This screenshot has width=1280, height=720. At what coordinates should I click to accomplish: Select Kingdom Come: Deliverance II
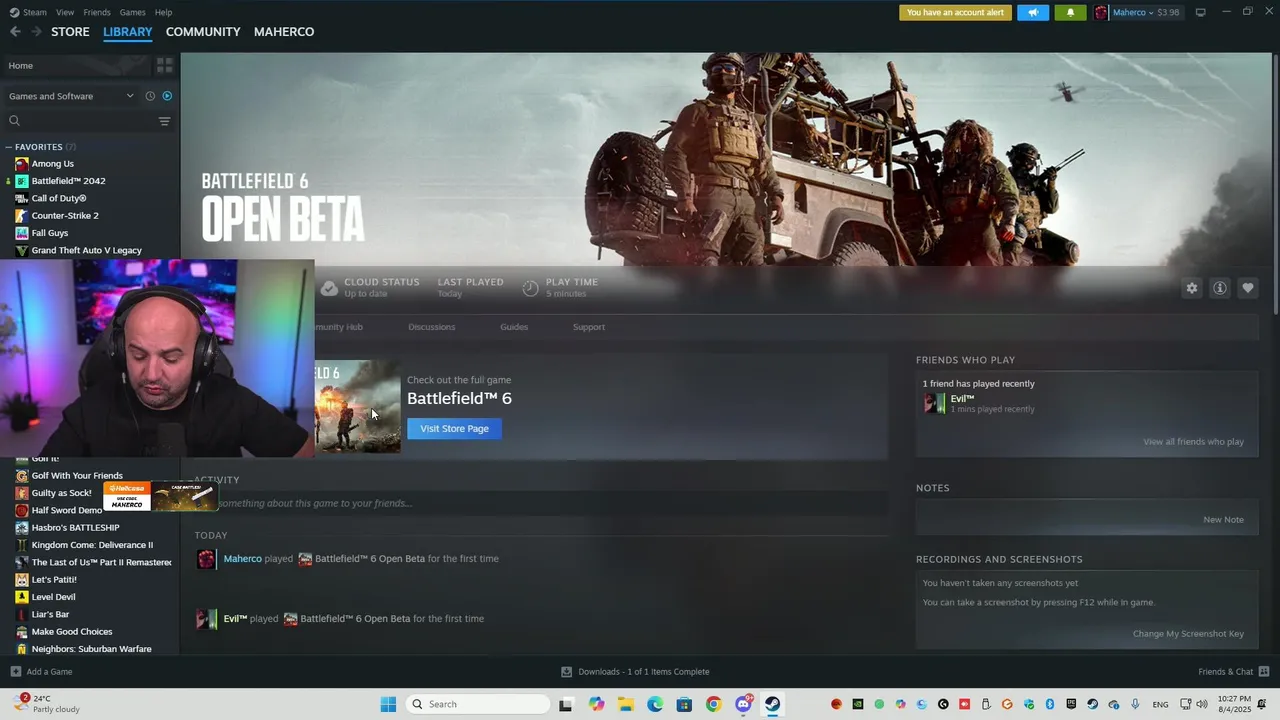click(x=92, y=545)
